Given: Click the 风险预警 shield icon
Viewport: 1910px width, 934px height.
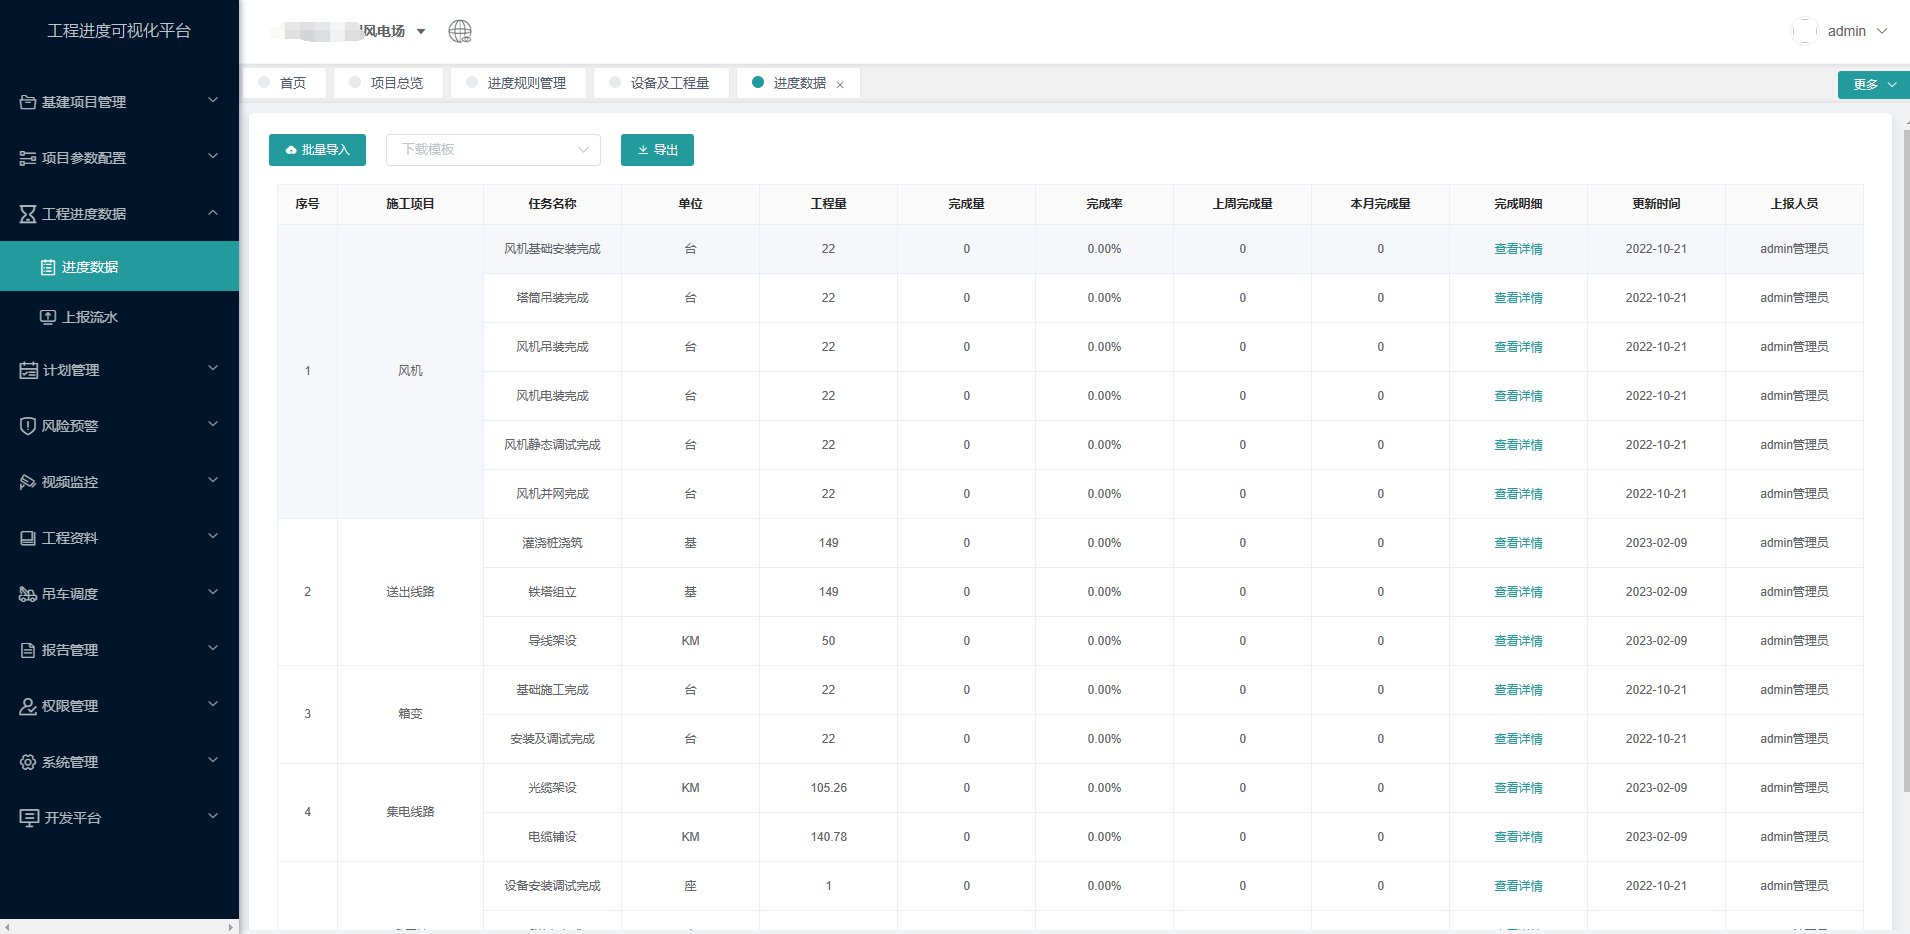Looking at the screenshot, I should [28, 426].
